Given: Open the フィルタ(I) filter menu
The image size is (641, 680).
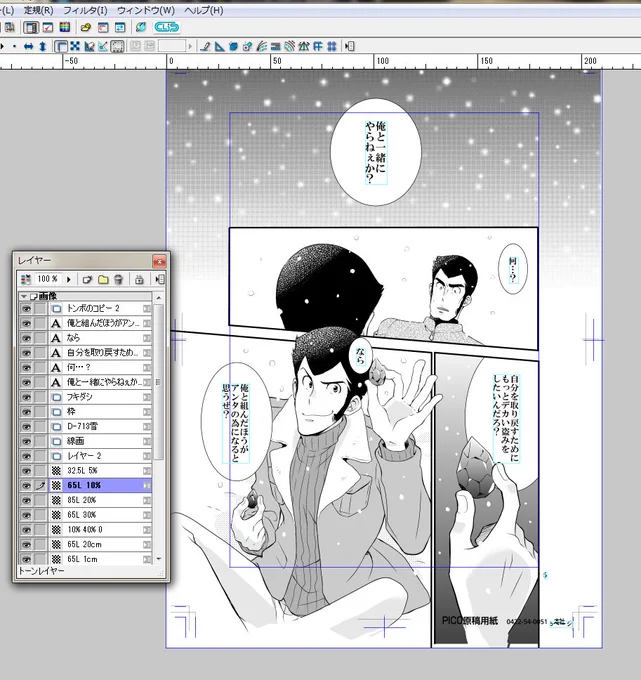Looking at the screenshot, I should click(x=85, y=10).
